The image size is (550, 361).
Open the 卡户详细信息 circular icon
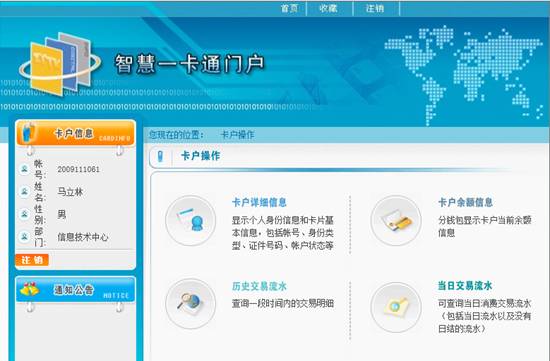(190, 221)
